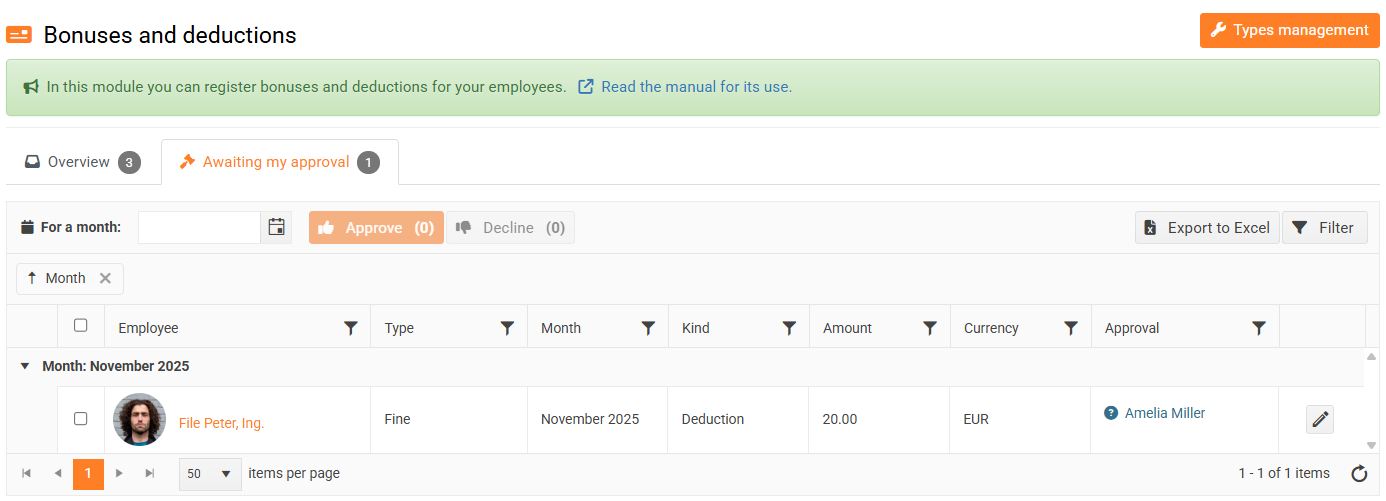Edit the File Peter fine record

coord(1320,420)
